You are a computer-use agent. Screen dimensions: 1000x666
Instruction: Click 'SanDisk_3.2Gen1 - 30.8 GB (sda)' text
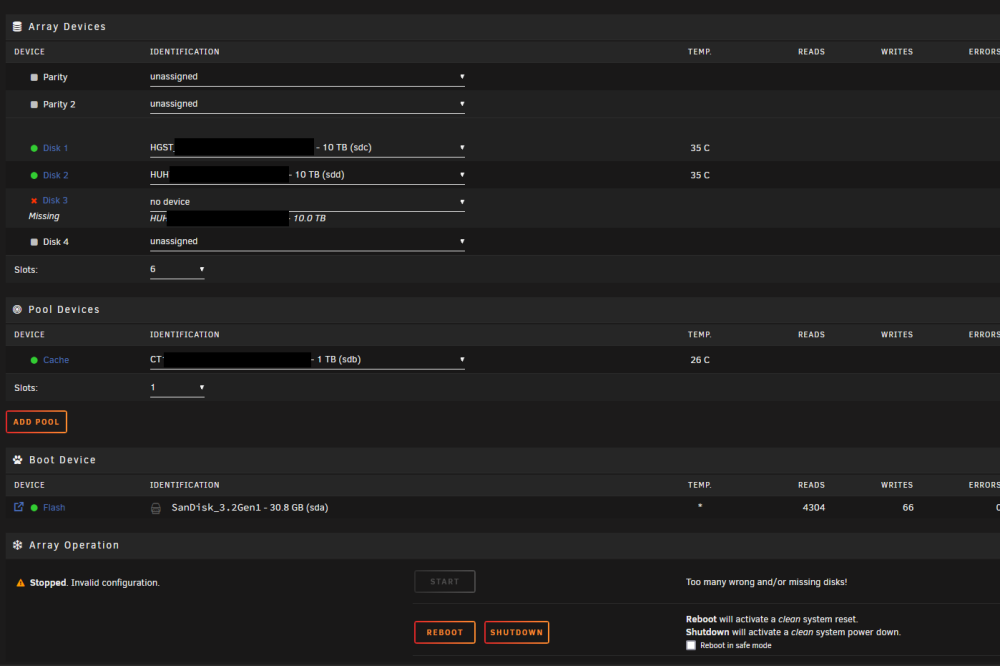click(x=250, y=508)
